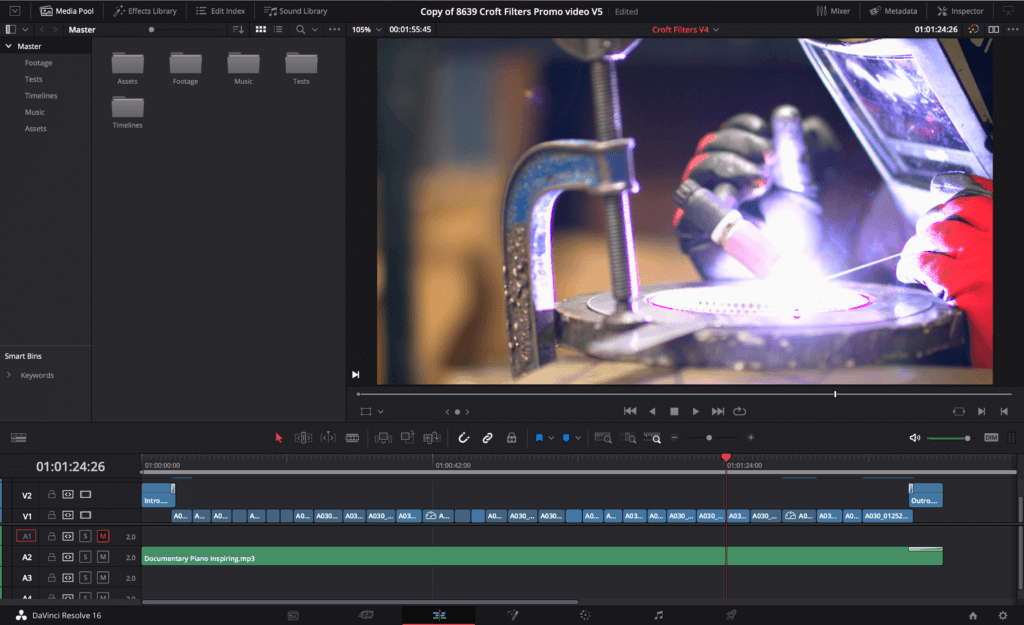This screenshot has height=625, width=1024.
Task: Toggle Solo on audio track A2
Action: (x=85, y=557)
